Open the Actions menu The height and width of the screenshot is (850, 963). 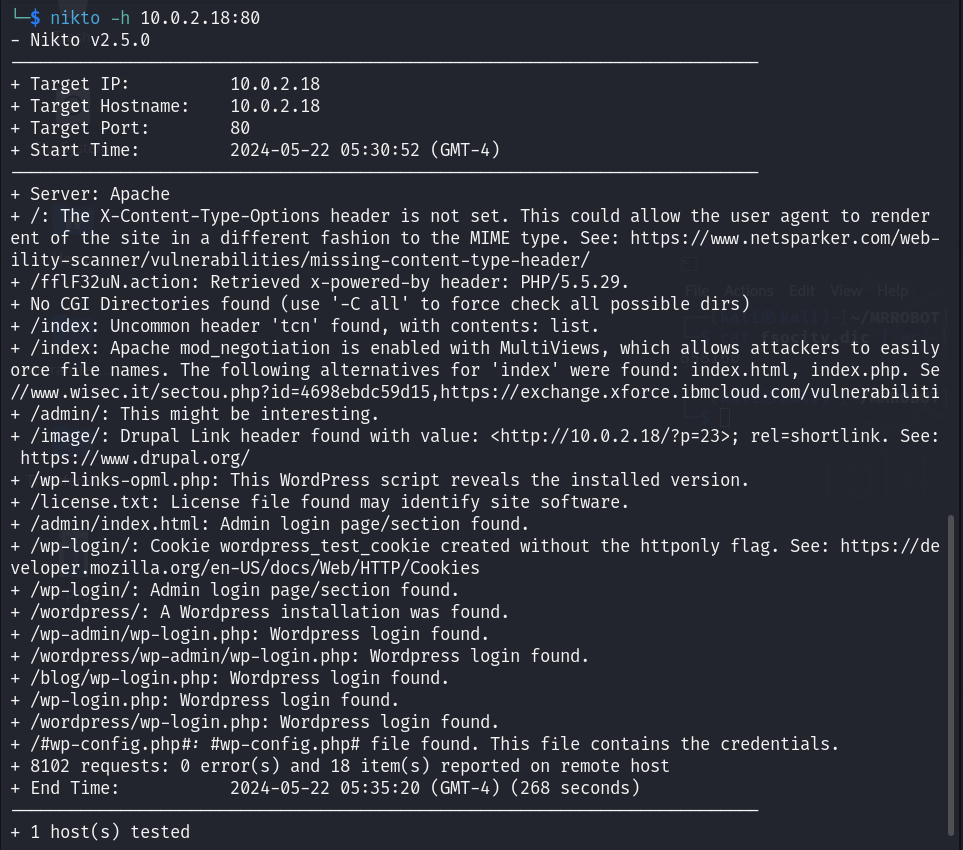coord(748,291)
